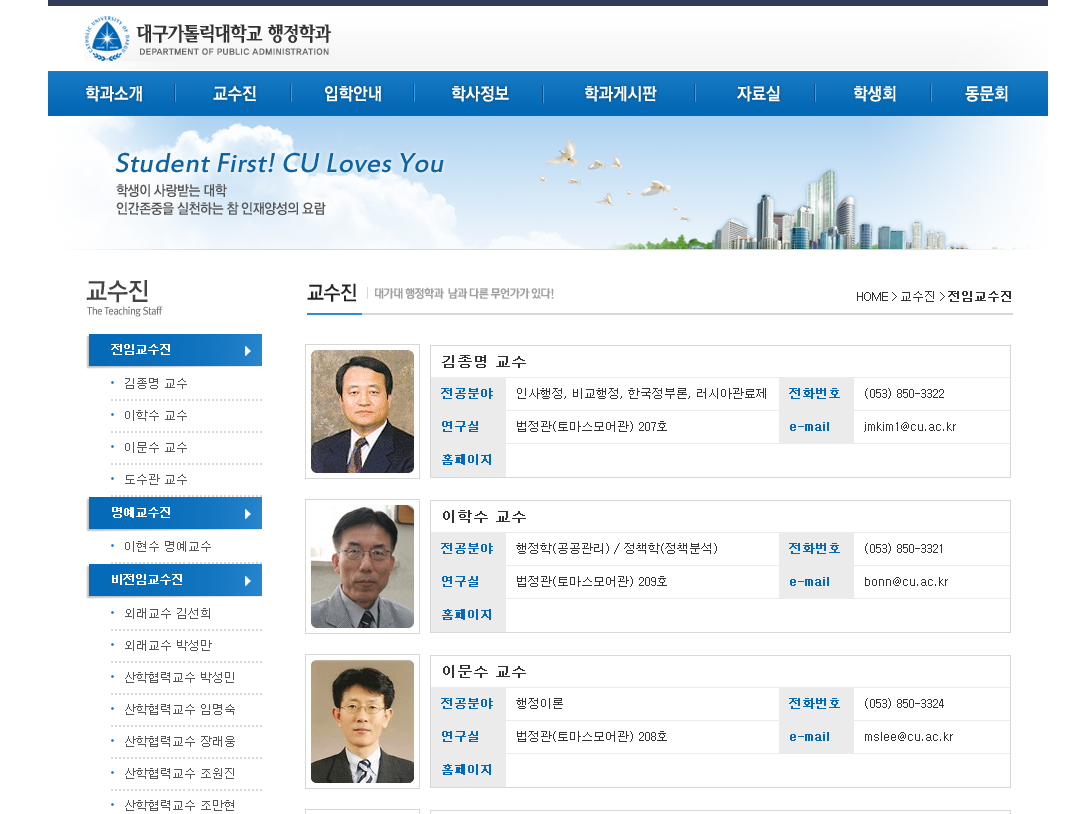
Task: Click the HOME breadcrumb link
Action: pyautogui.click(x=872, y=297)
